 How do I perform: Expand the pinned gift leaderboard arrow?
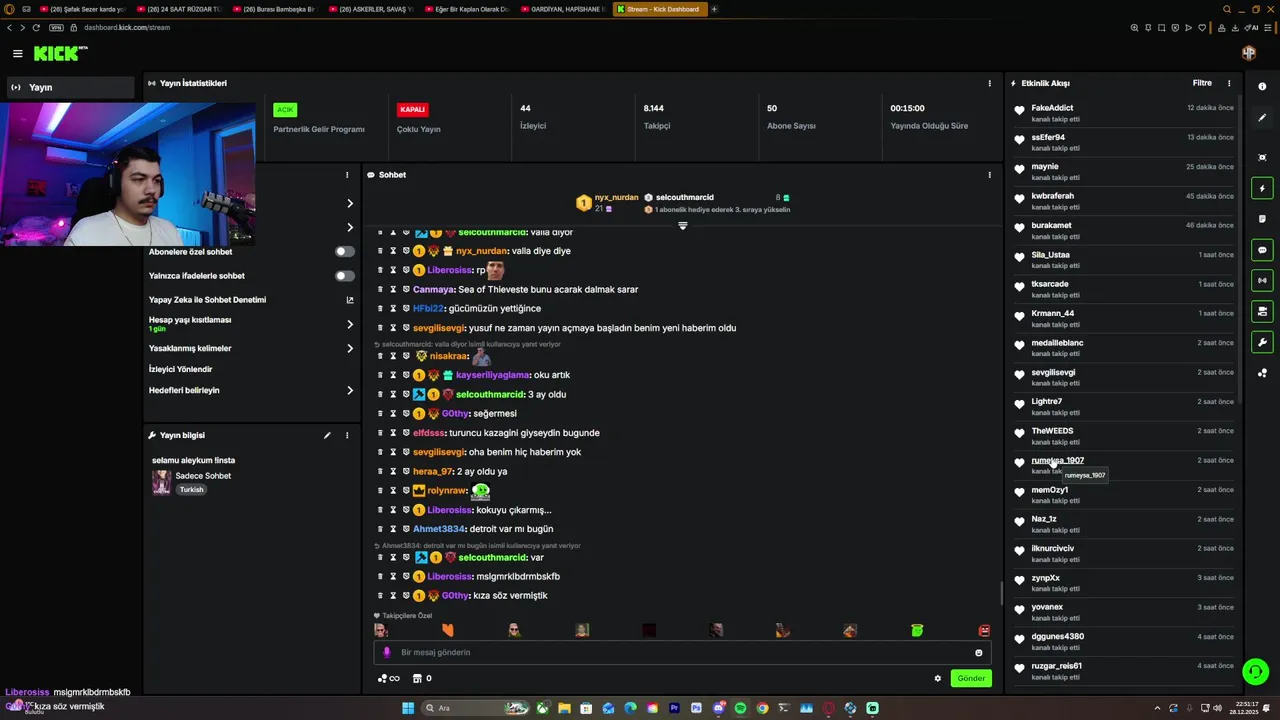click(x=683, y=226)
